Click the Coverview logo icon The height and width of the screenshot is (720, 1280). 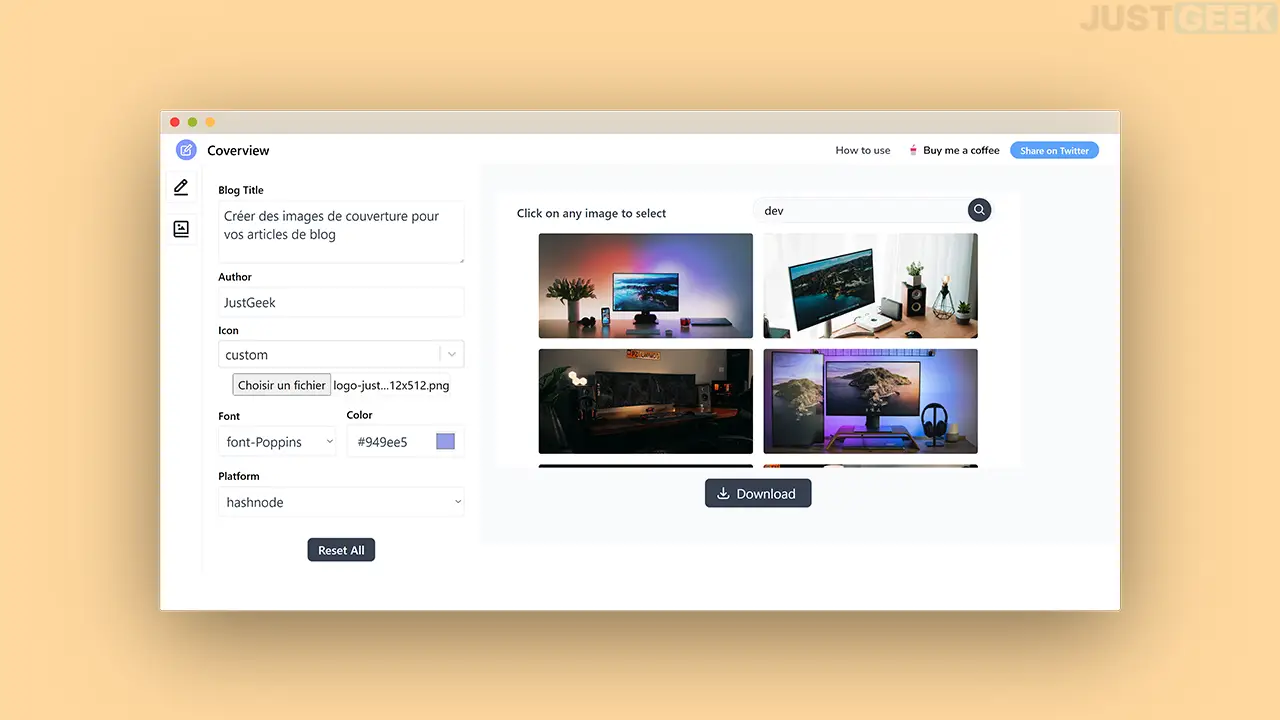tap(186, 150)
